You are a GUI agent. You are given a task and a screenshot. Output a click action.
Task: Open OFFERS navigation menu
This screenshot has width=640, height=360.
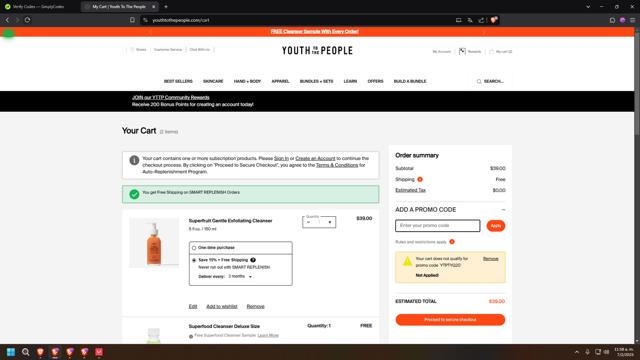(x=375, y=81)
